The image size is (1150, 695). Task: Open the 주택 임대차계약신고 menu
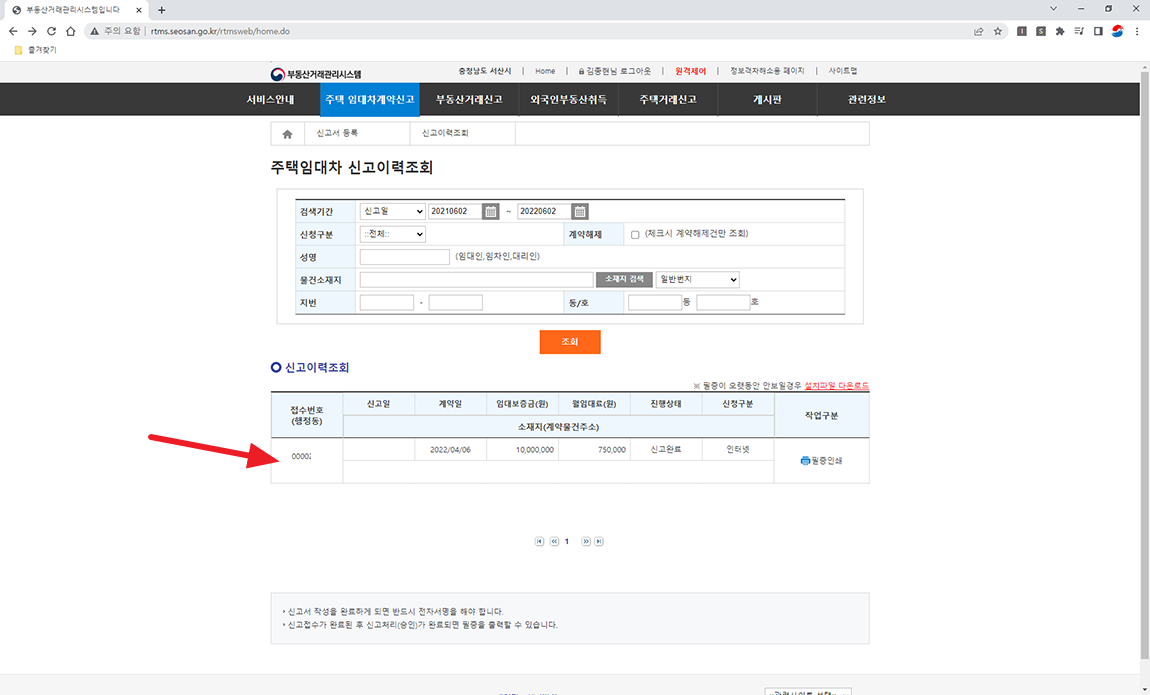click(370, 100)
